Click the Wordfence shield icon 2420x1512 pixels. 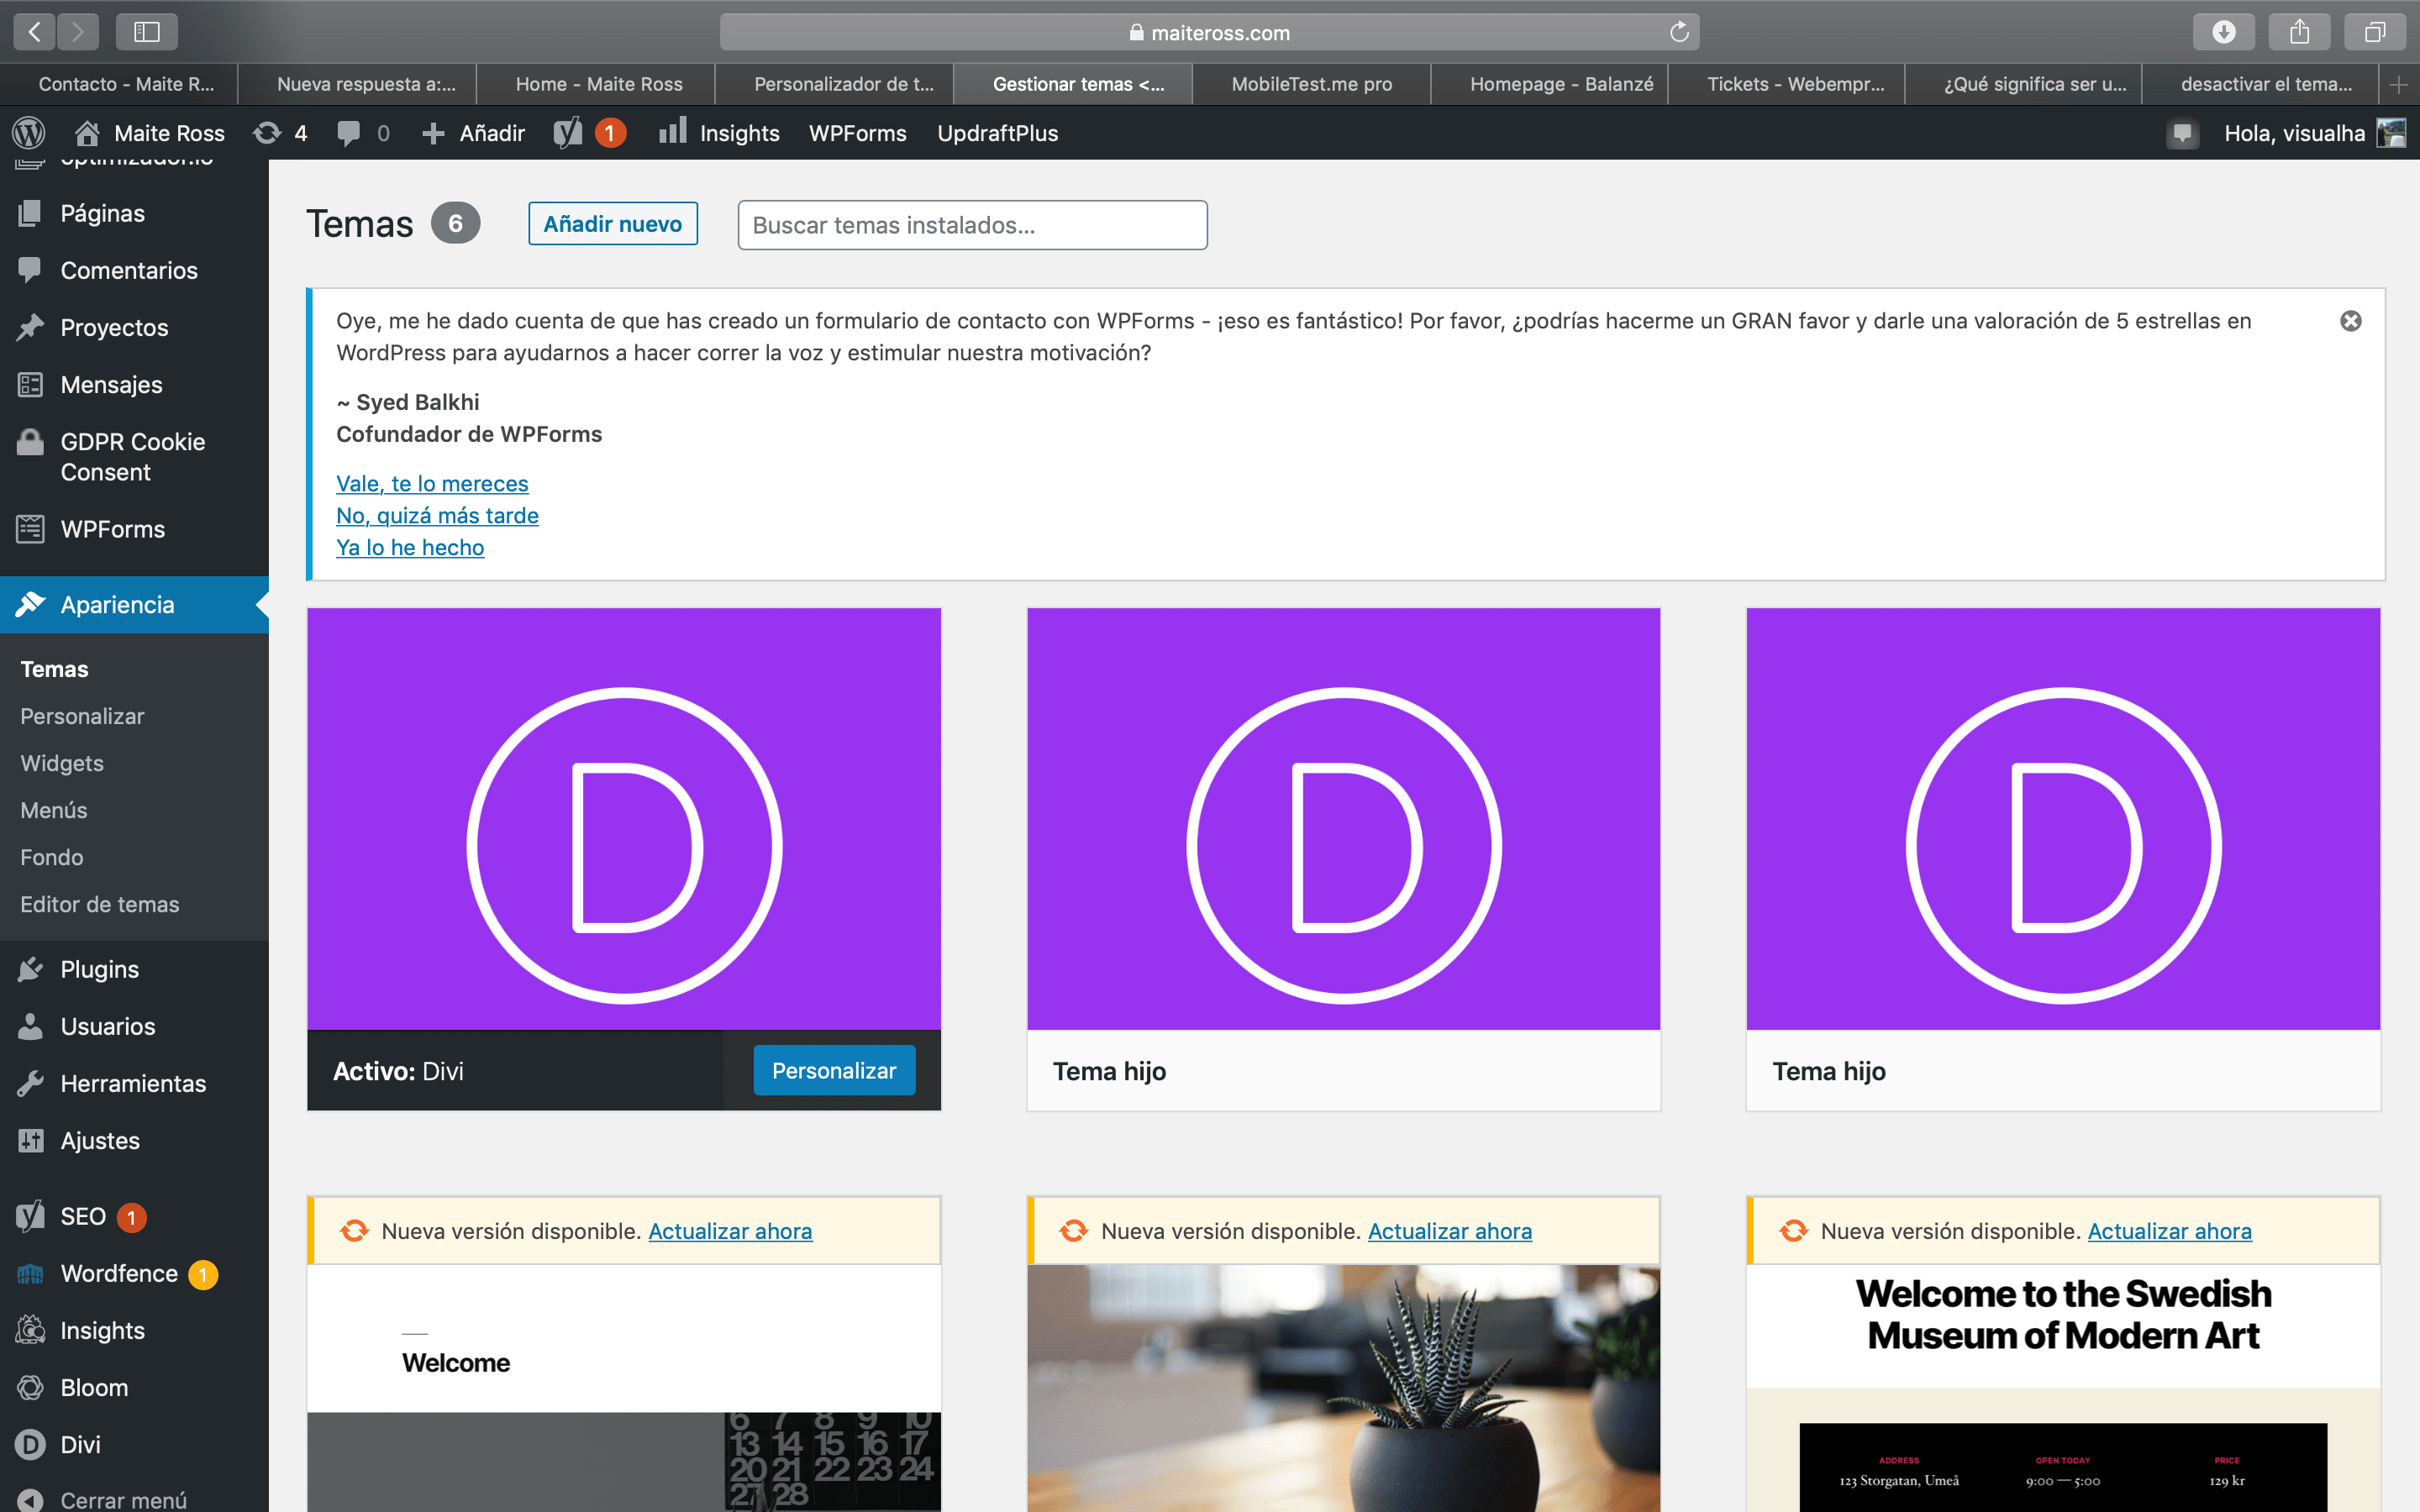(30, 1274)
